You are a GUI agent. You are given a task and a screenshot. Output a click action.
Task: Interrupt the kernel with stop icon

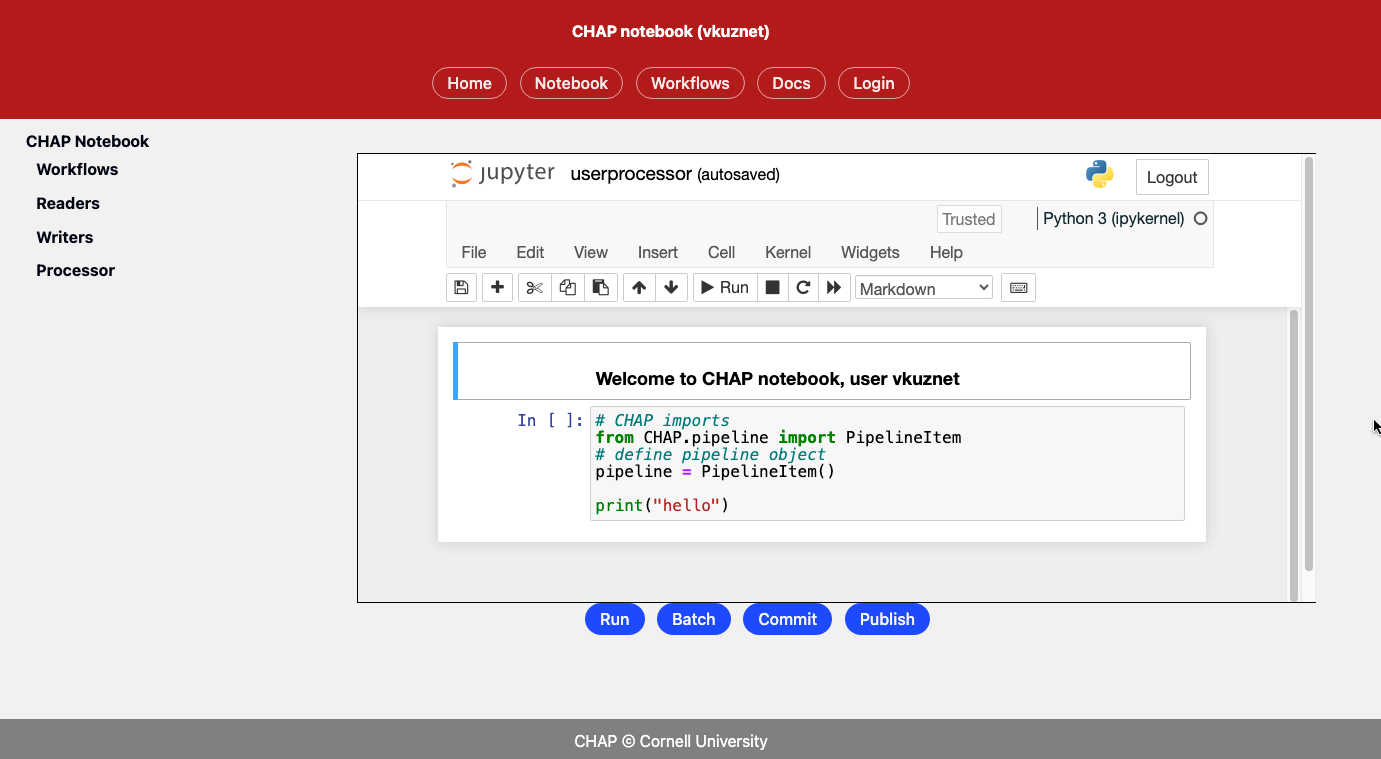(x=772, y=288)
